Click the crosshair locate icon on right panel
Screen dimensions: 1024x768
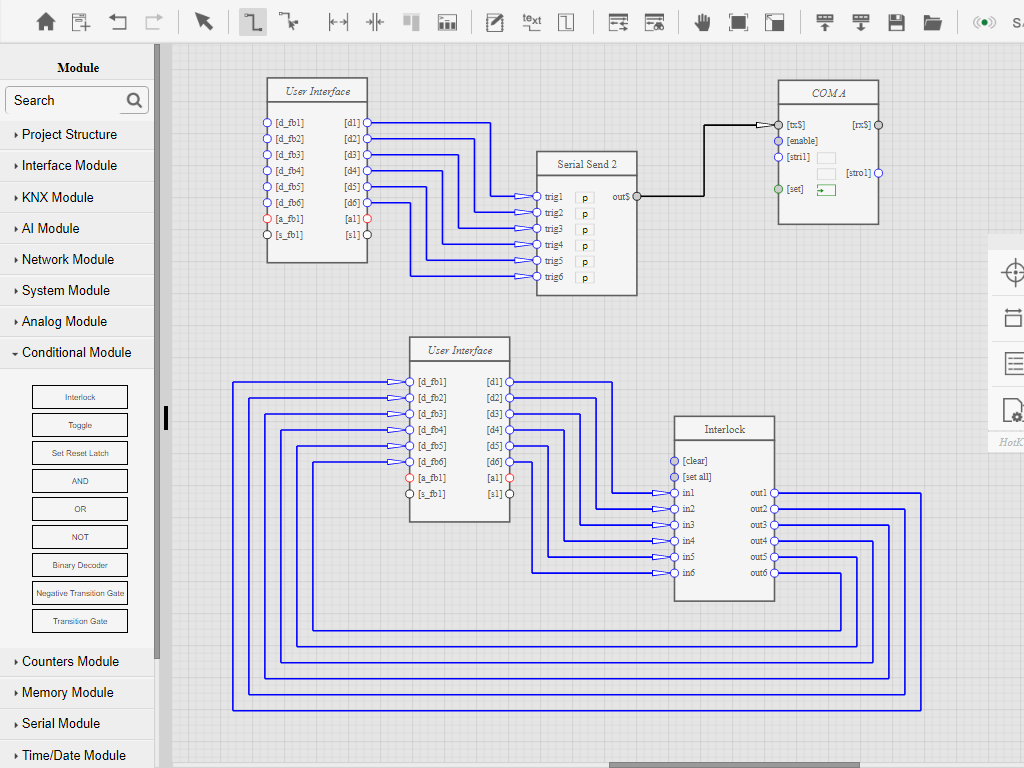1012,272
